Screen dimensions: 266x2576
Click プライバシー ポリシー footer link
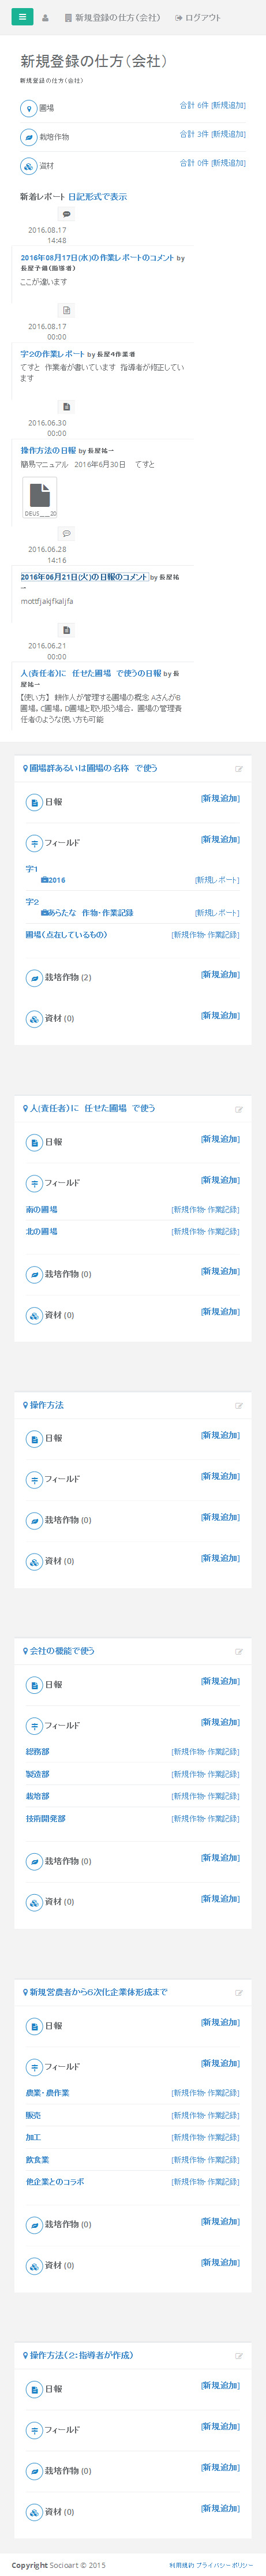point(225,2565)
